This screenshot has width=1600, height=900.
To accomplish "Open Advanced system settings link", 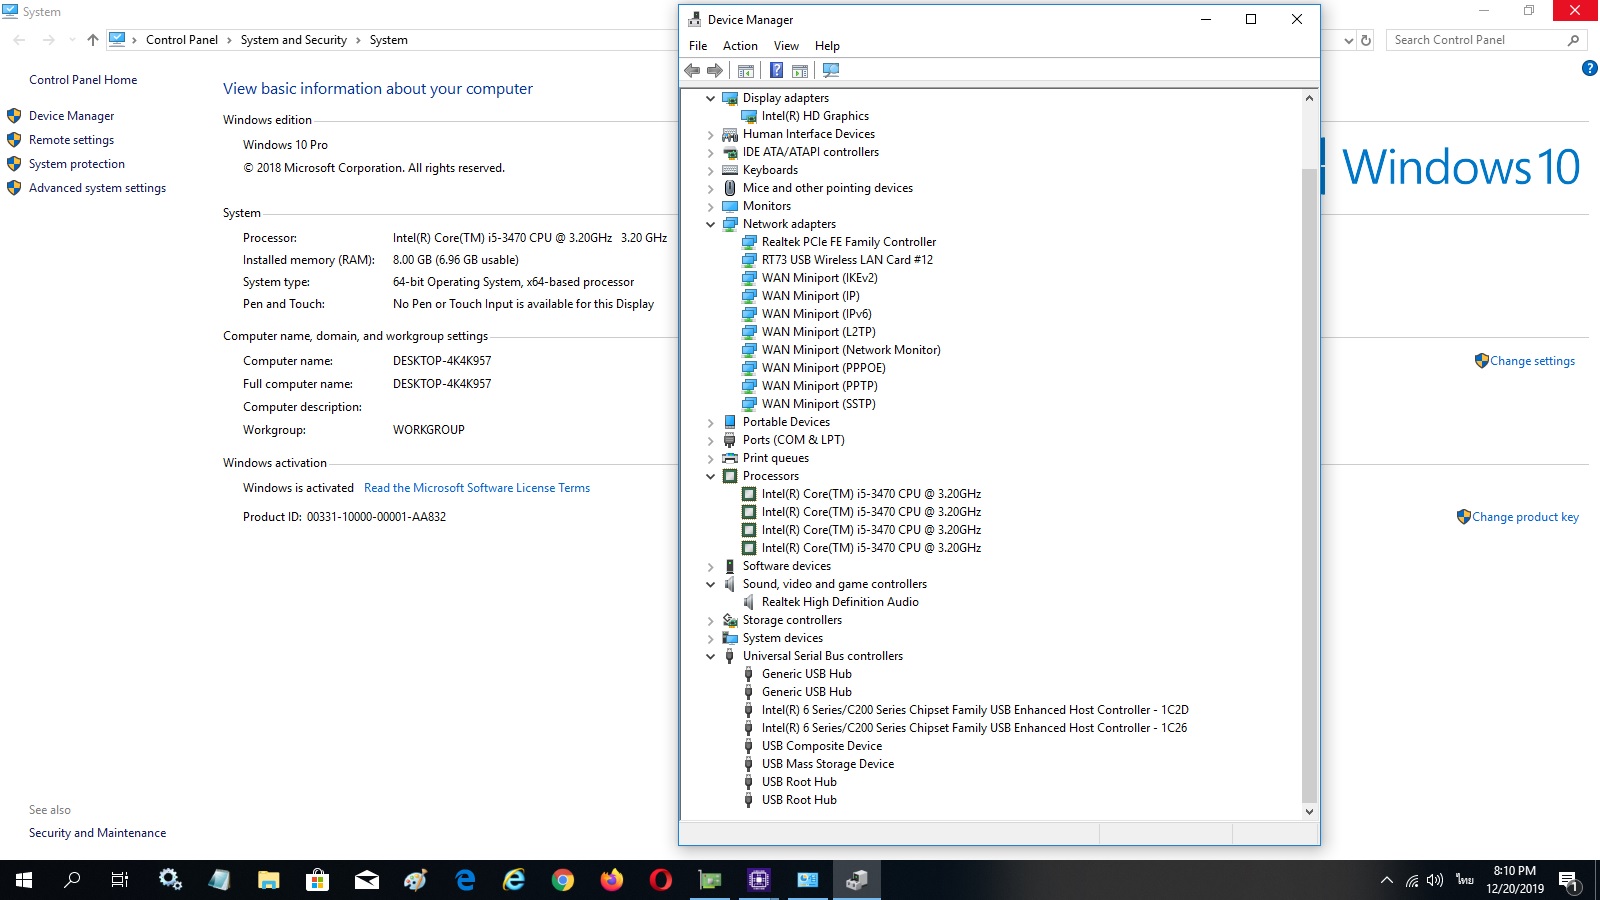I will [97, 188].
